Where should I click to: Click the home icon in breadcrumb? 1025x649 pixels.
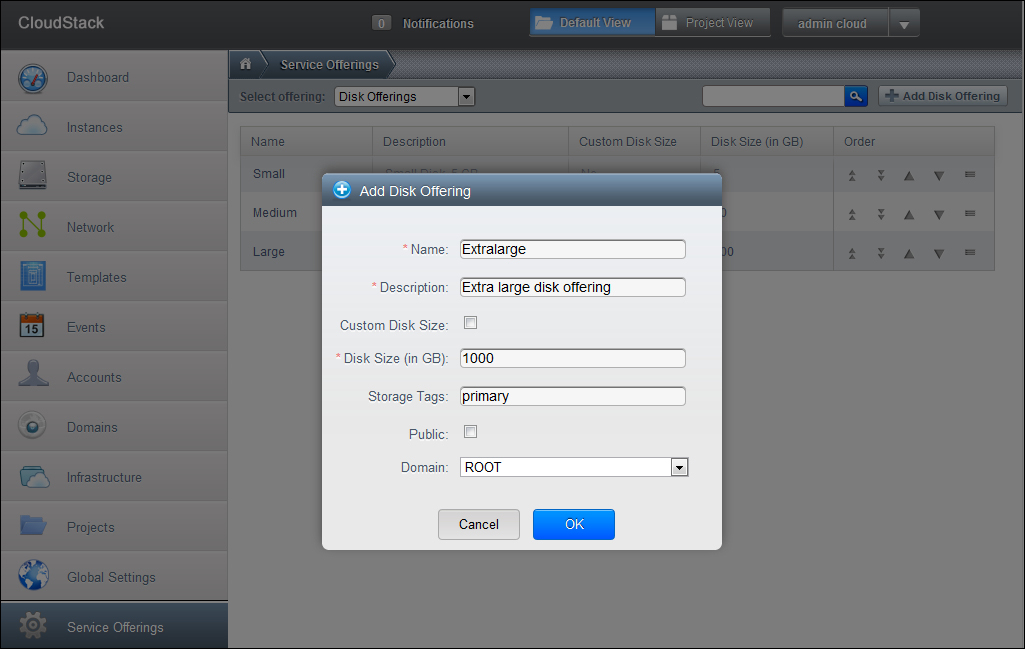click(245, 64)
